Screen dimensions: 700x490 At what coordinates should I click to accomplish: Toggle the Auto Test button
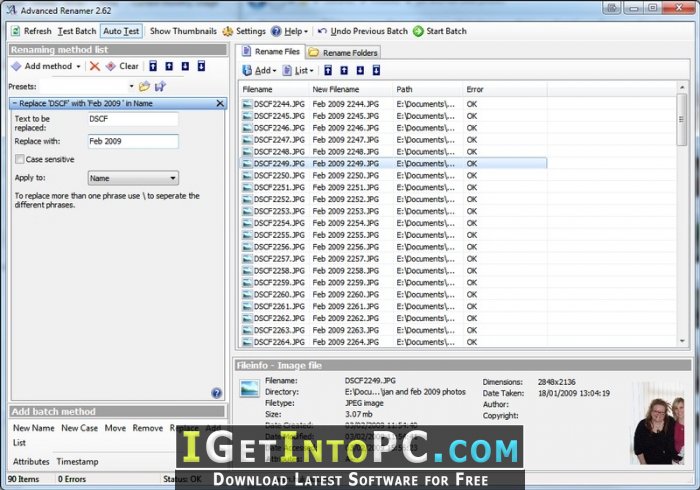click(x=121, y=31)
